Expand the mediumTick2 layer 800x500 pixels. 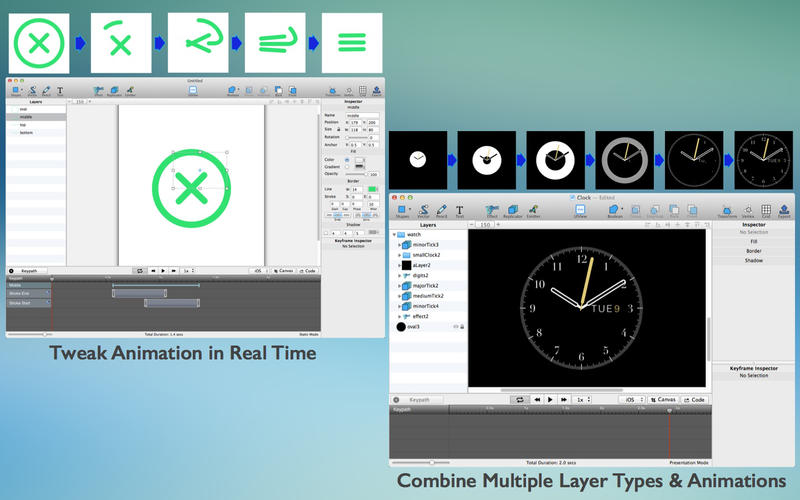[399, 296]
